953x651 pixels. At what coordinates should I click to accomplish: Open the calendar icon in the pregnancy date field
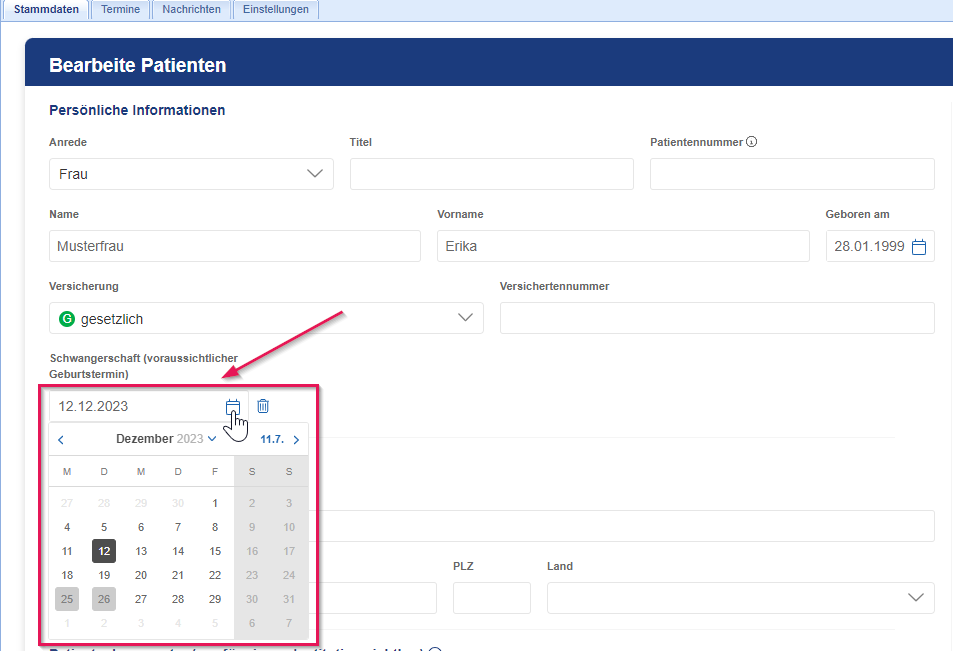(233, 405)
